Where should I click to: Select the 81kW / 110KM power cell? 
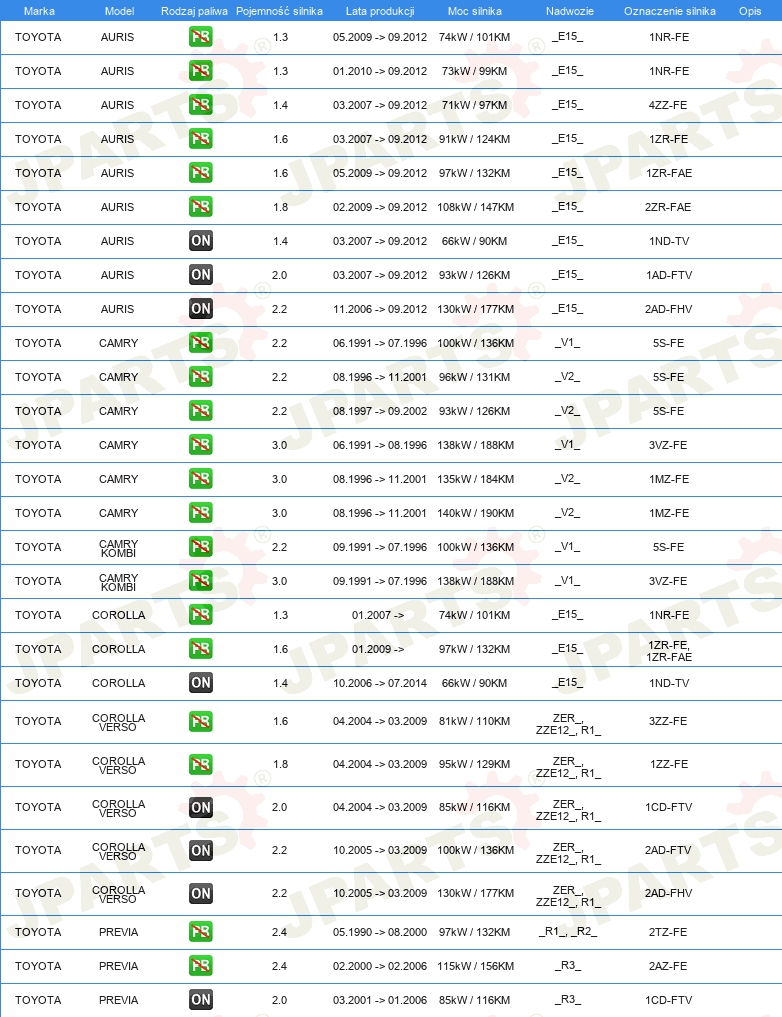coord(475,721)
